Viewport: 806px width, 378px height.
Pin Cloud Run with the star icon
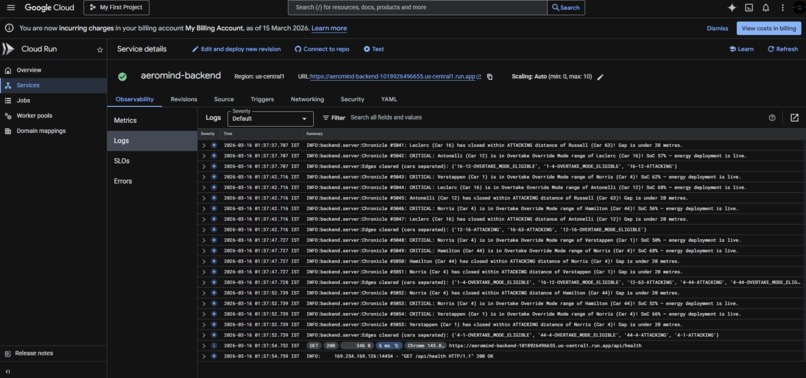(x=100, y=50)
